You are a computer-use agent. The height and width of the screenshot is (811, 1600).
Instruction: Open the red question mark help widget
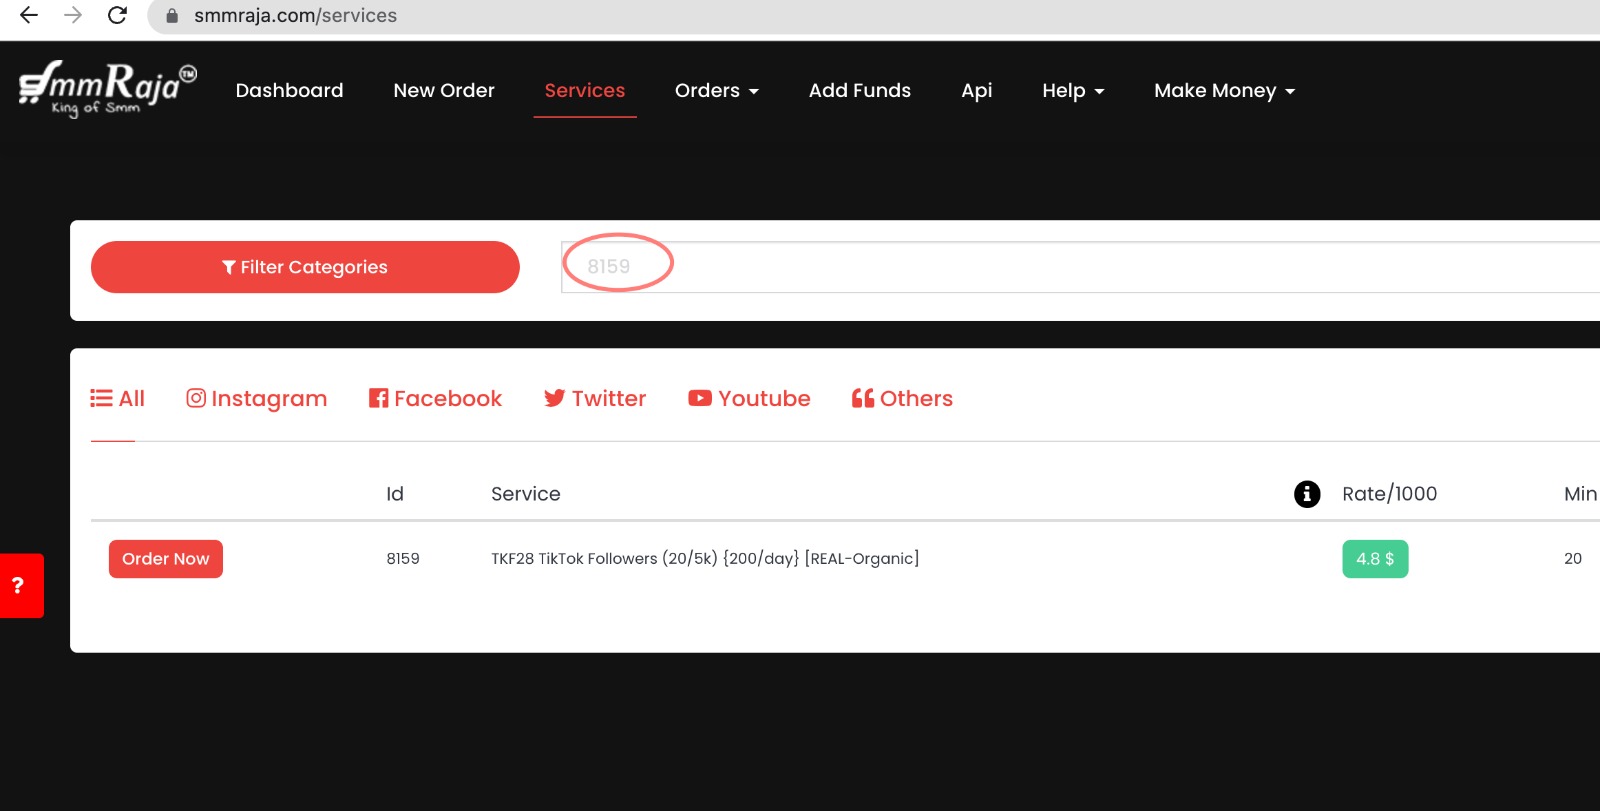[x=22, y=585]
